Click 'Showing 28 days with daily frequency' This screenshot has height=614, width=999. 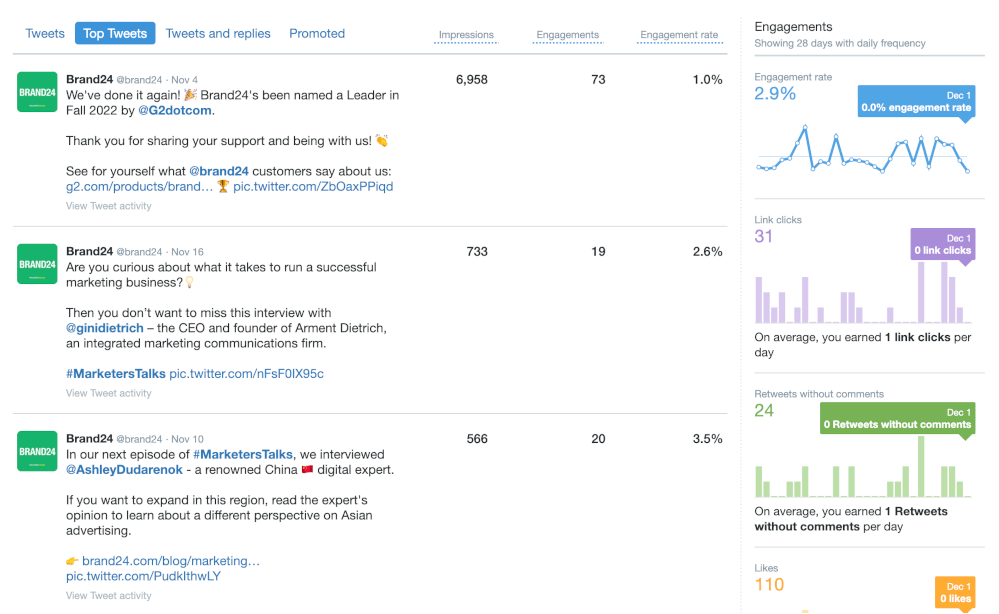coord(840,43)
